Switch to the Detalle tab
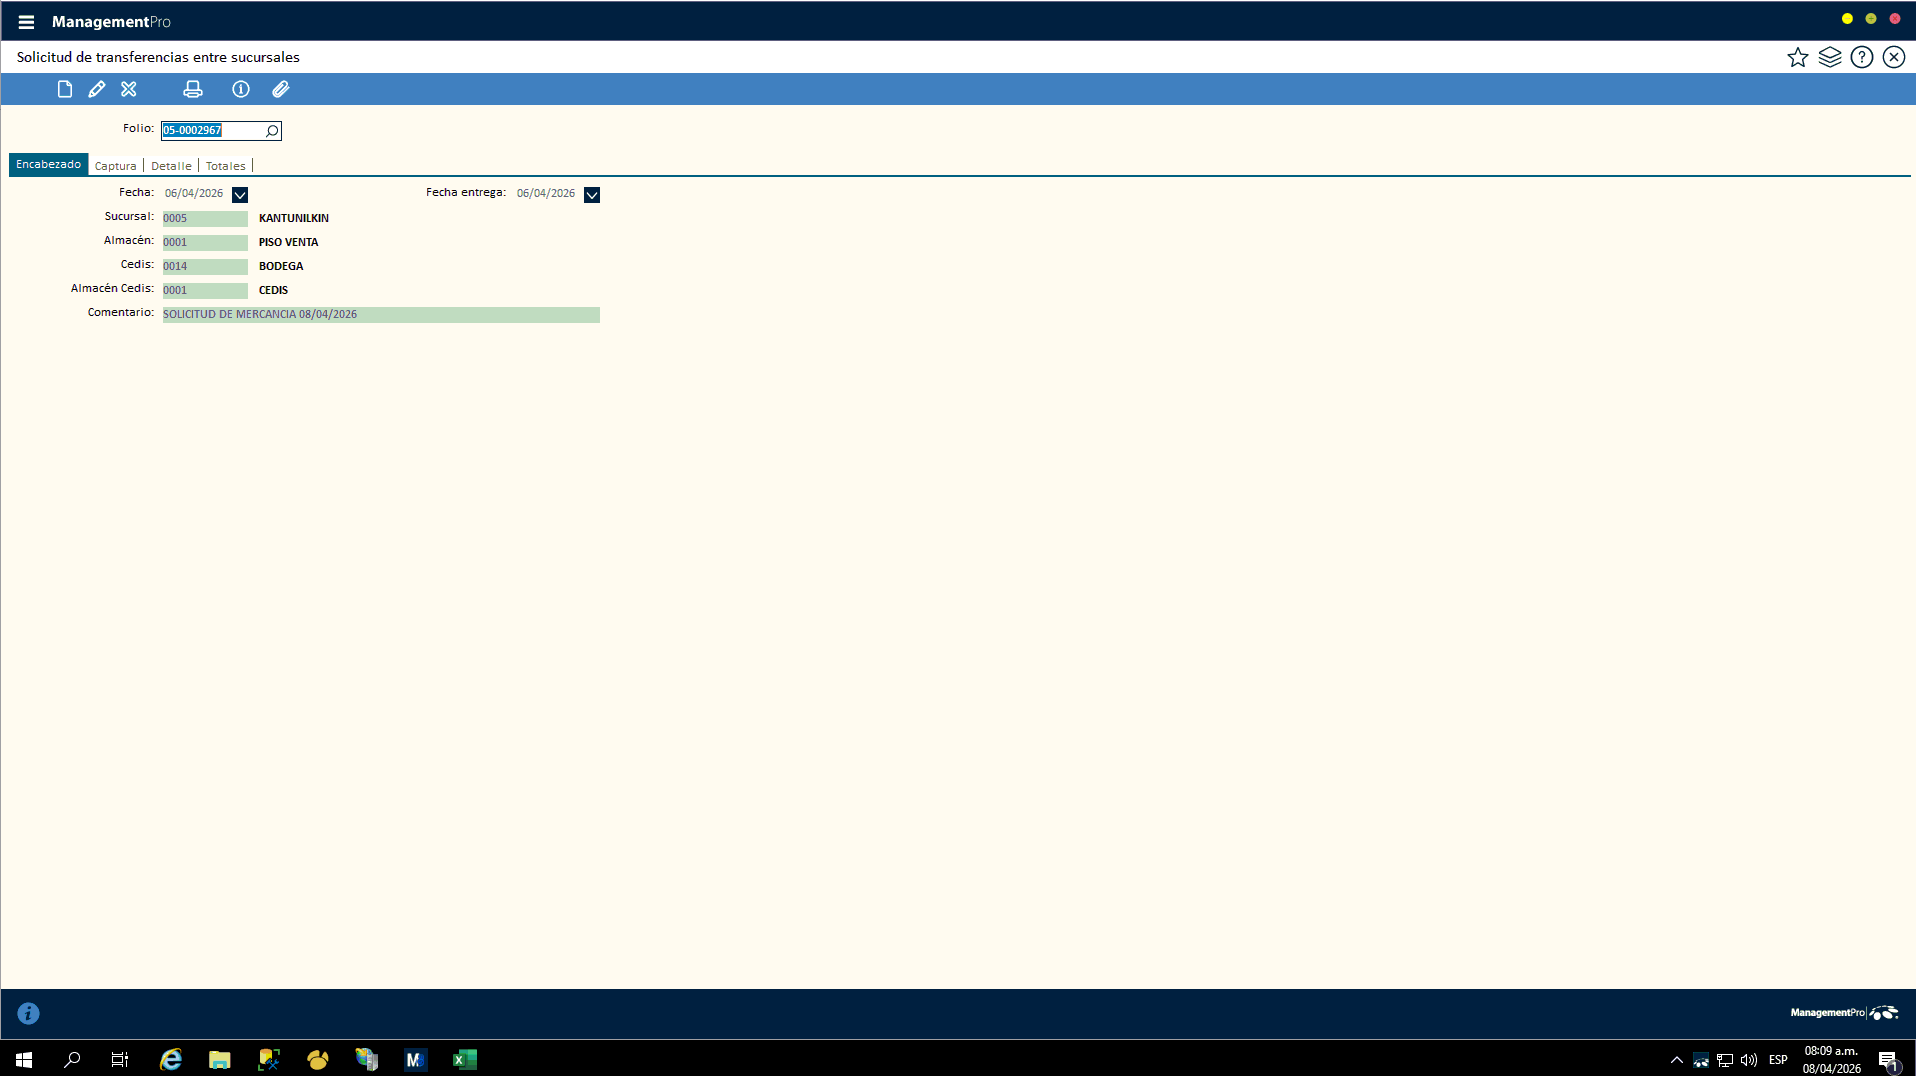The height and width of the screenshot is (1076, 1916). pos(171,166)
